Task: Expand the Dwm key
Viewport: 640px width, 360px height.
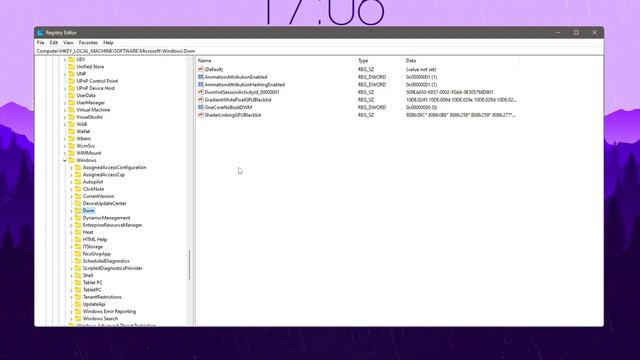Action: click(71, 211)
